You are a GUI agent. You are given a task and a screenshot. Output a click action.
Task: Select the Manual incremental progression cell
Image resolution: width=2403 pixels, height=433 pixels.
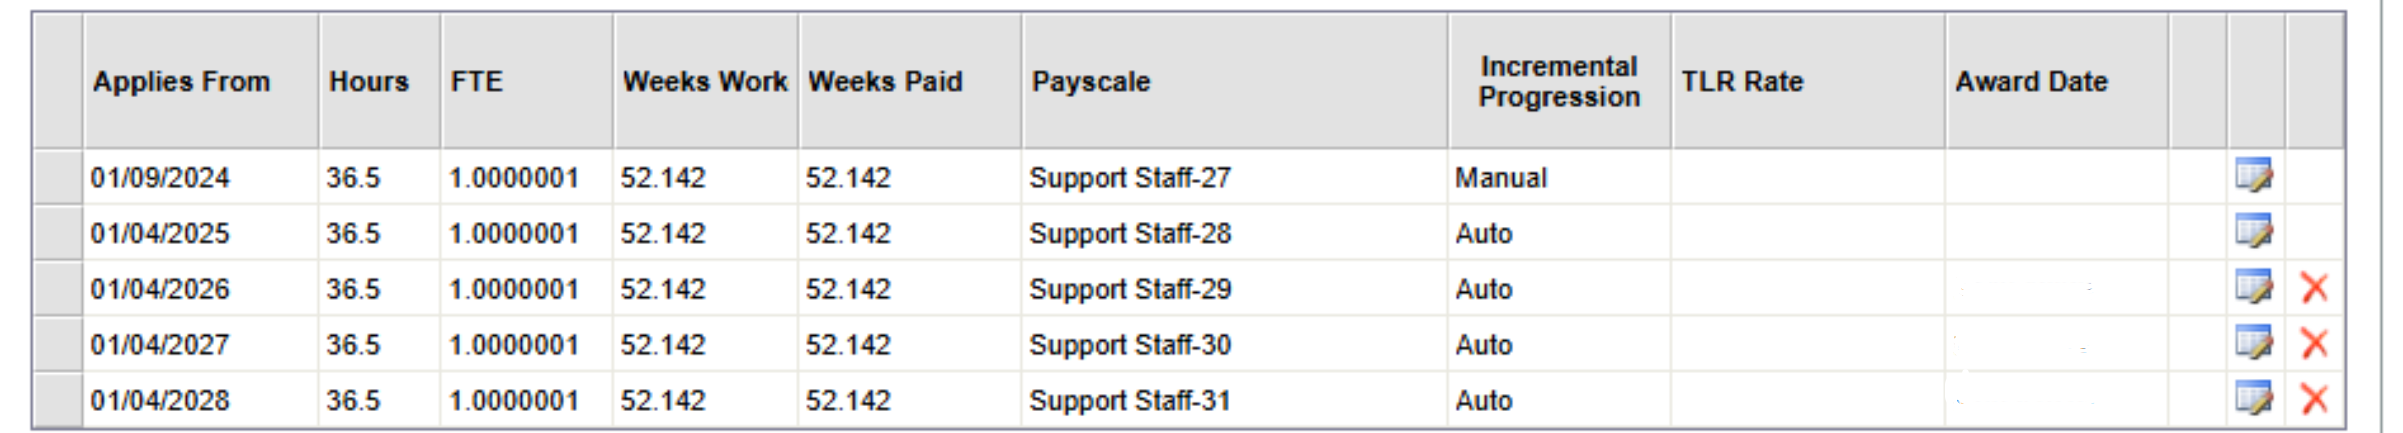click(x=1559, y=177)
